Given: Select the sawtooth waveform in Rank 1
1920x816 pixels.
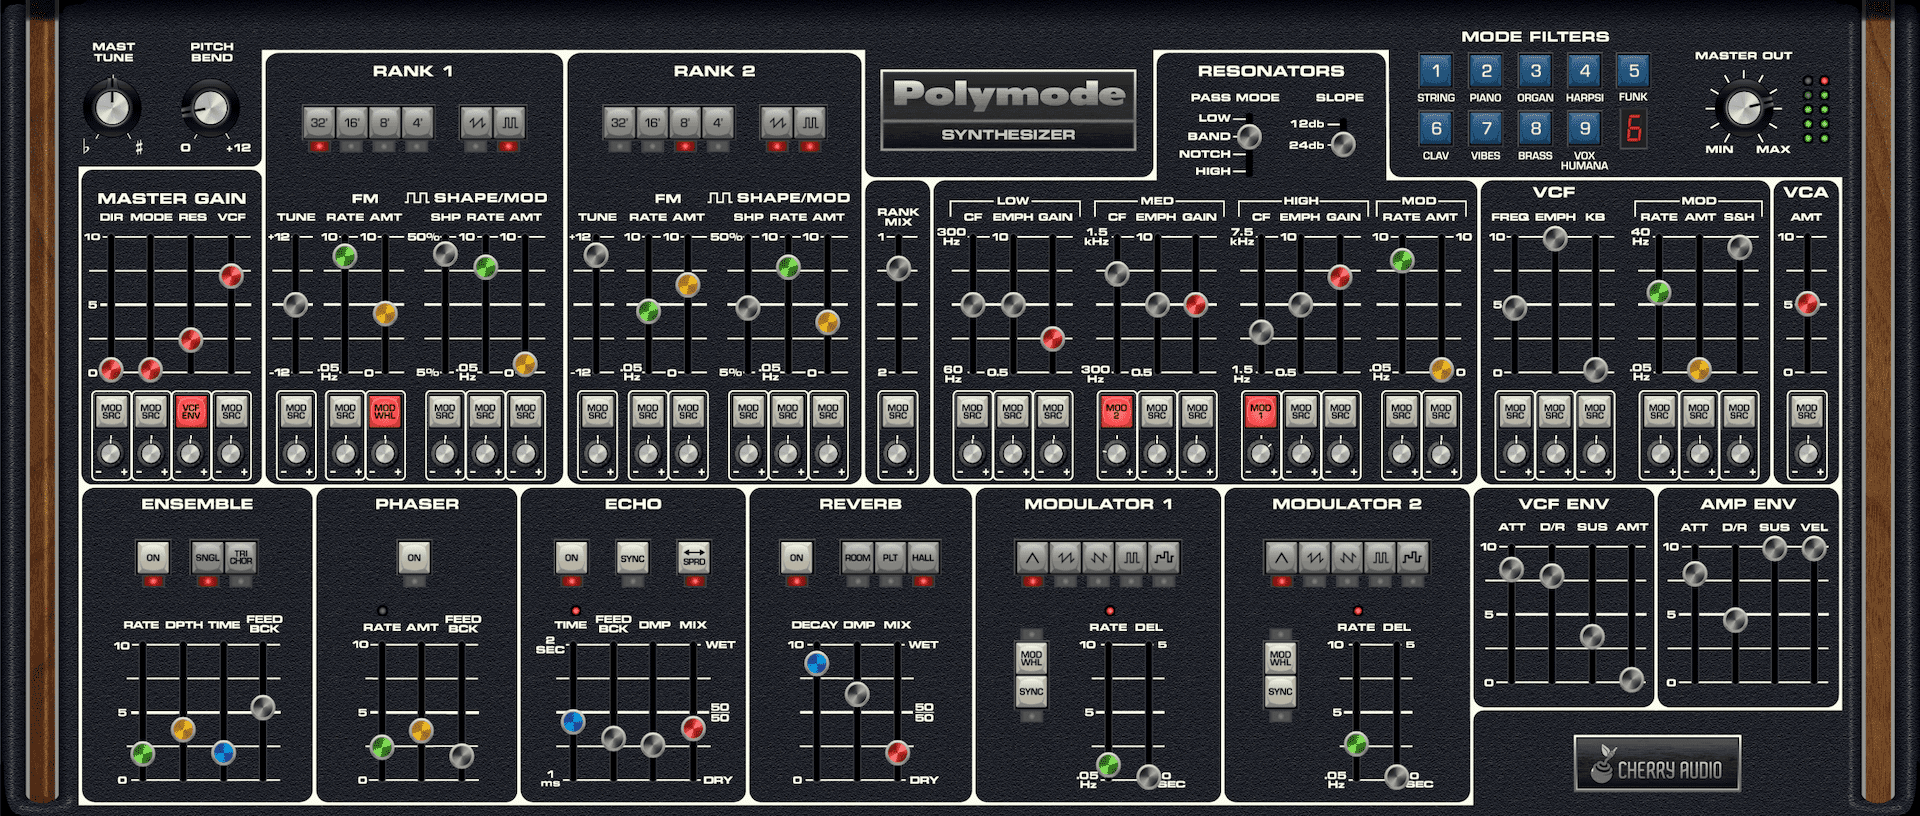Looking at the screenshot, I should click(476, 123).
